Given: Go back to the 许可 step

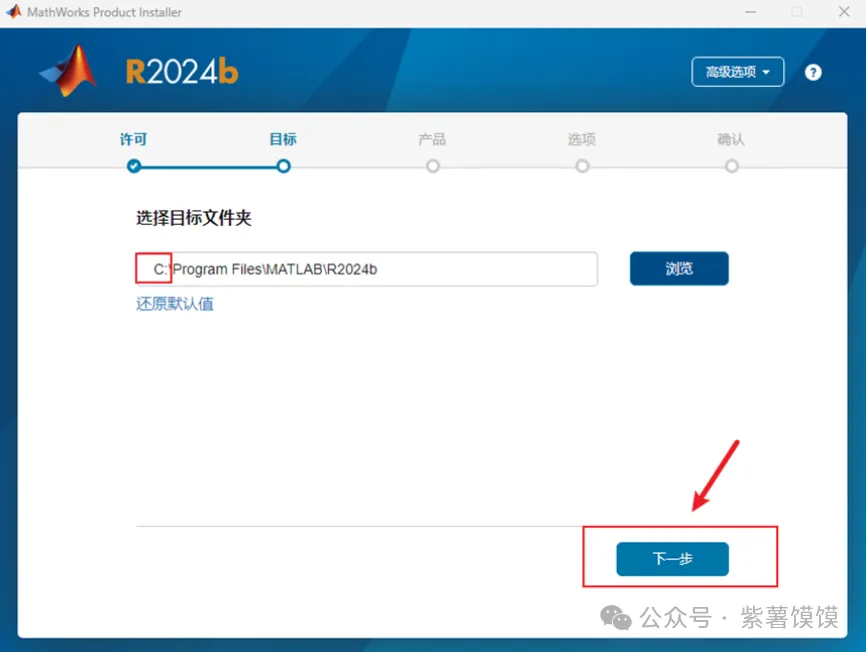Looking at the screenshot, I should (133, 139).
